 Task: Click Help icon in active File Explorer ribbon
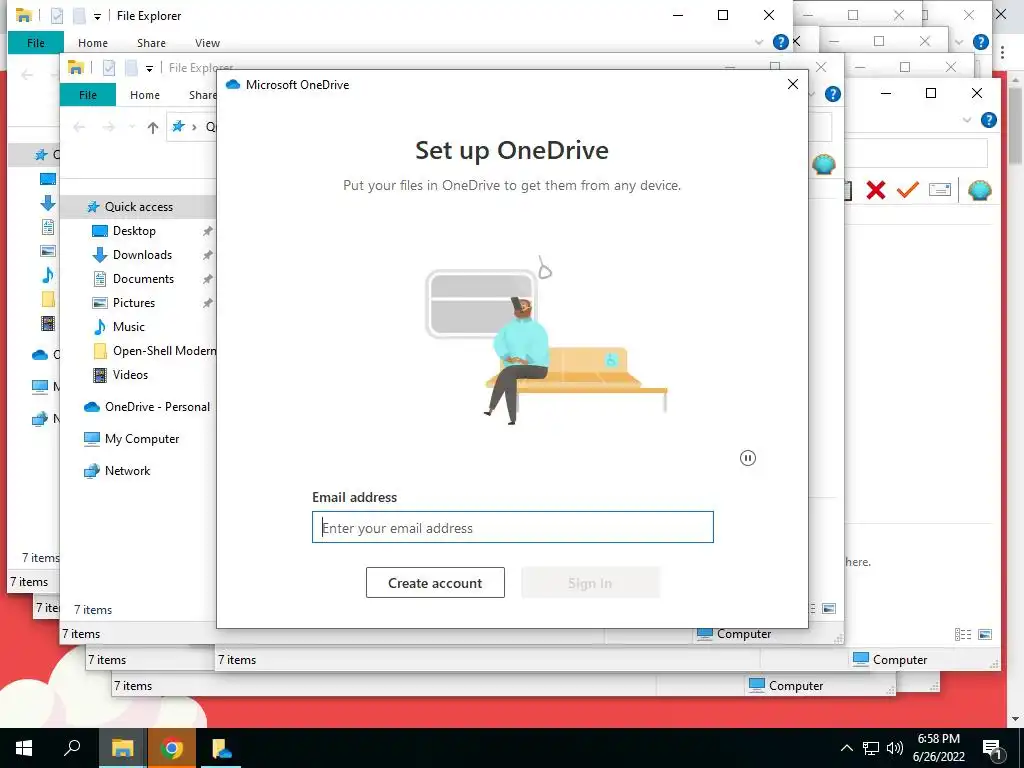pos(780,42)
